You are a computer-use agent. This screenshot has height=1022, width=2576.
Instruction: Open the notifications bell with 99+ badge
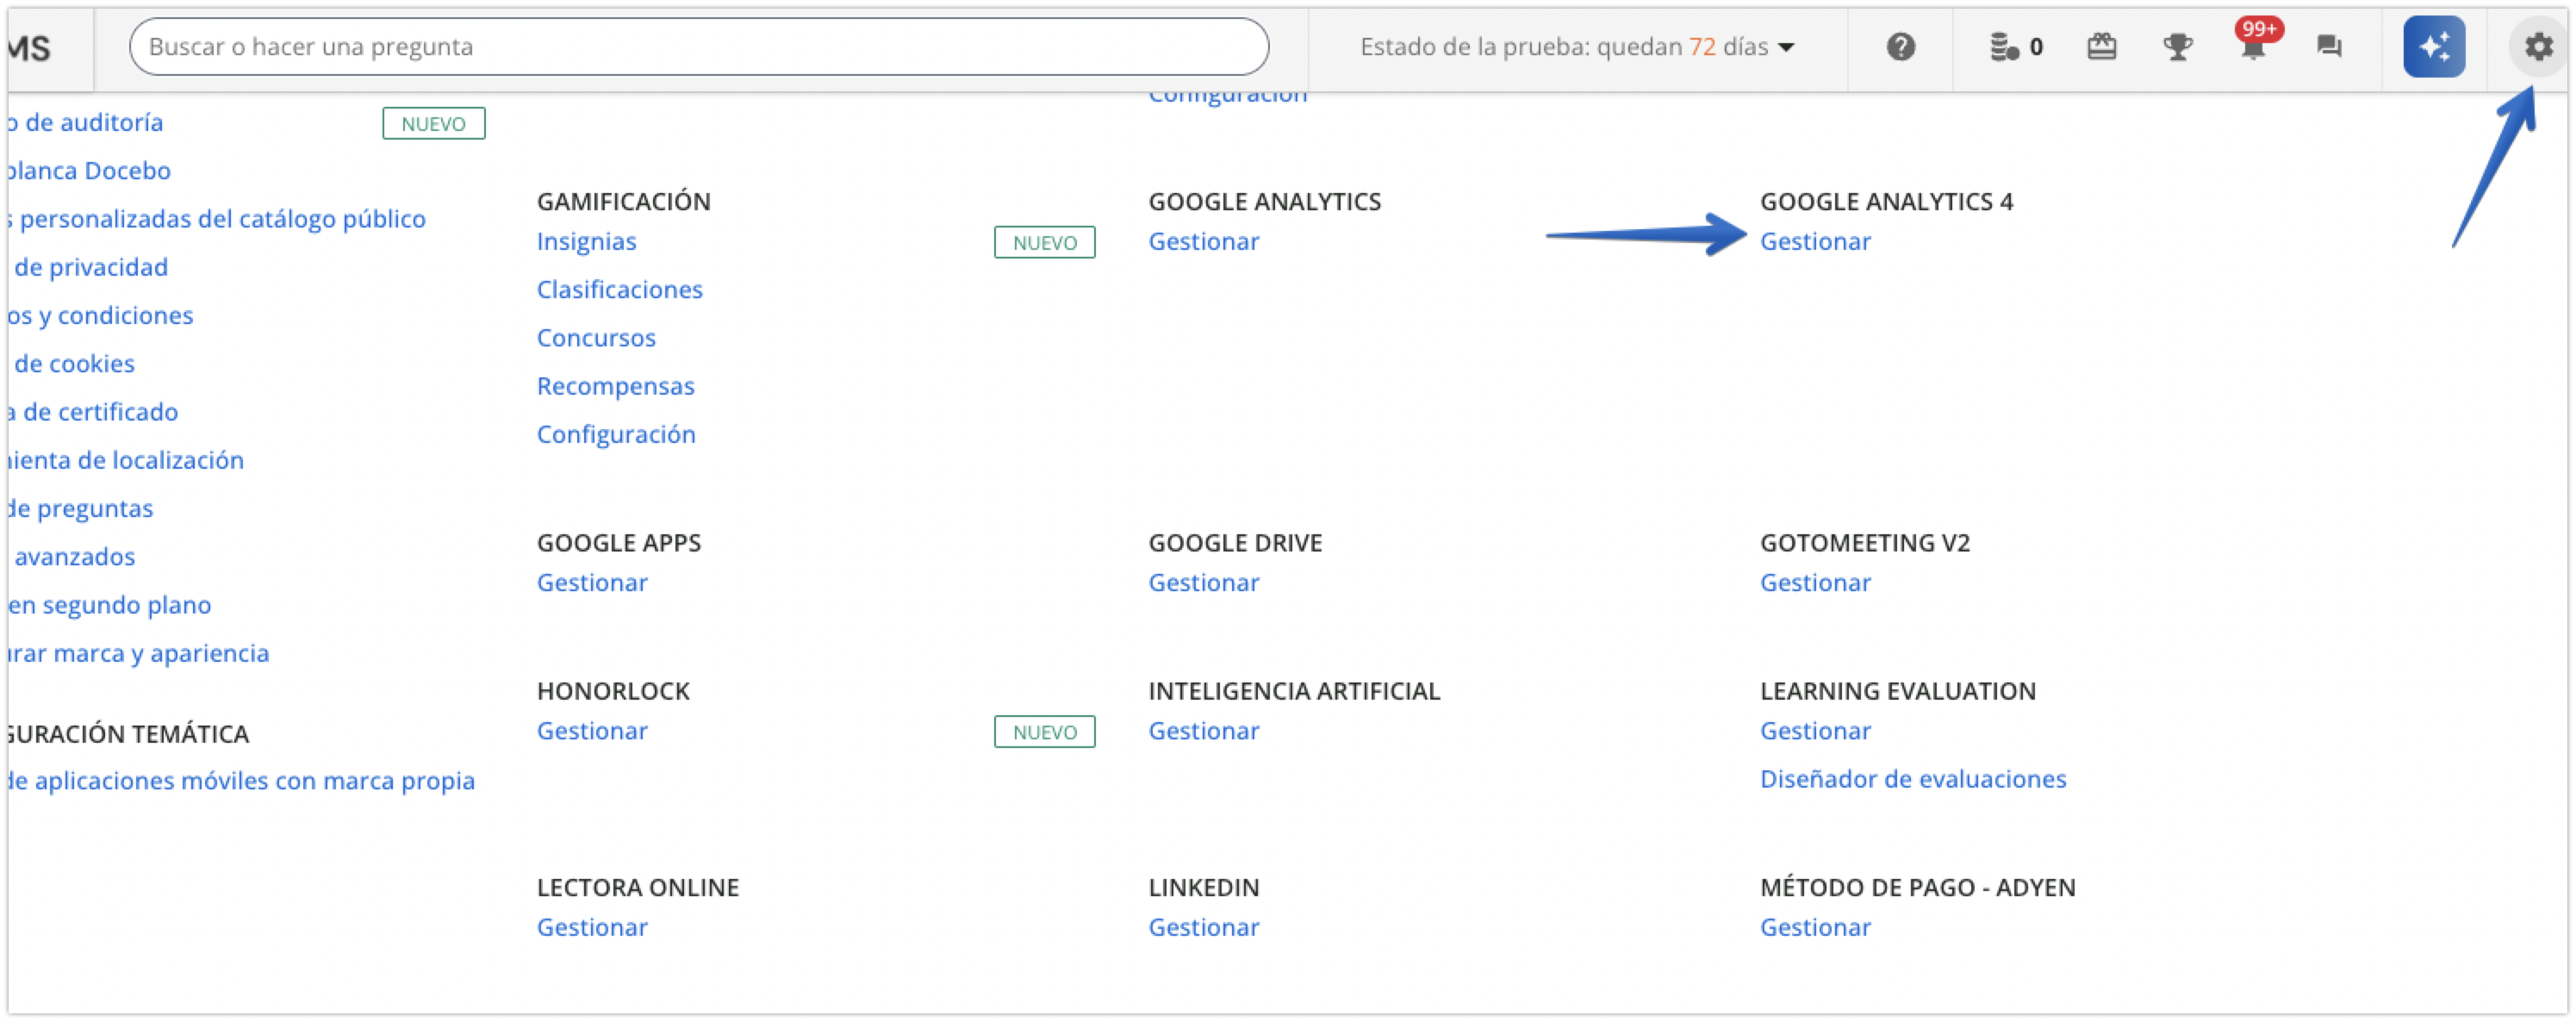tap(2253, 48)
